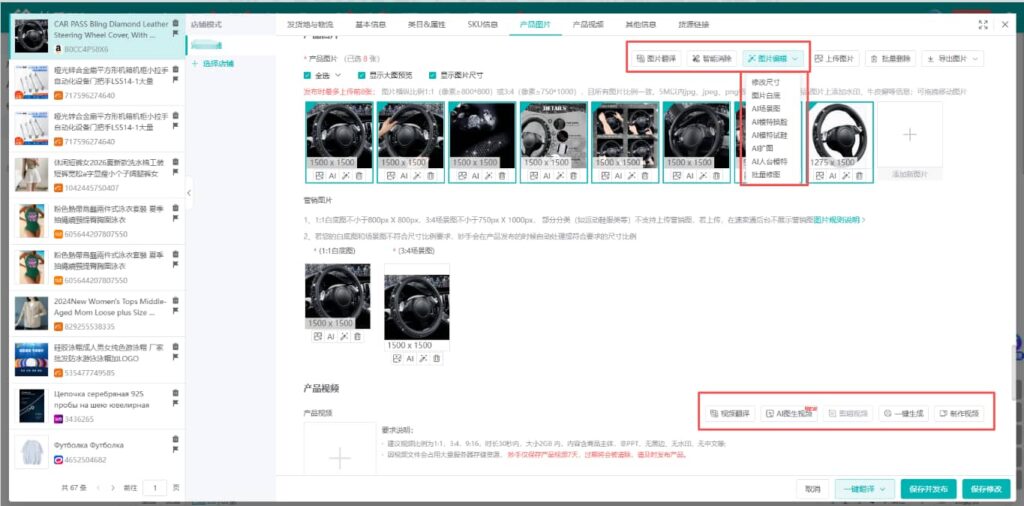Choose AI场景图 from image edit menu
The width and height of the screenshot is (1024, 506).
click(x=765, y=108)
